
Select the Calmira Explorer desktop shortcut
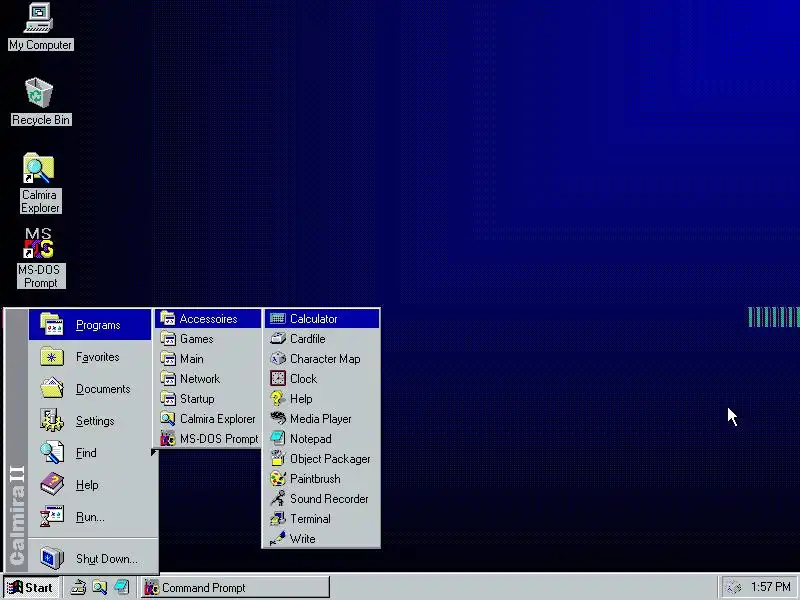click(40, 183)
